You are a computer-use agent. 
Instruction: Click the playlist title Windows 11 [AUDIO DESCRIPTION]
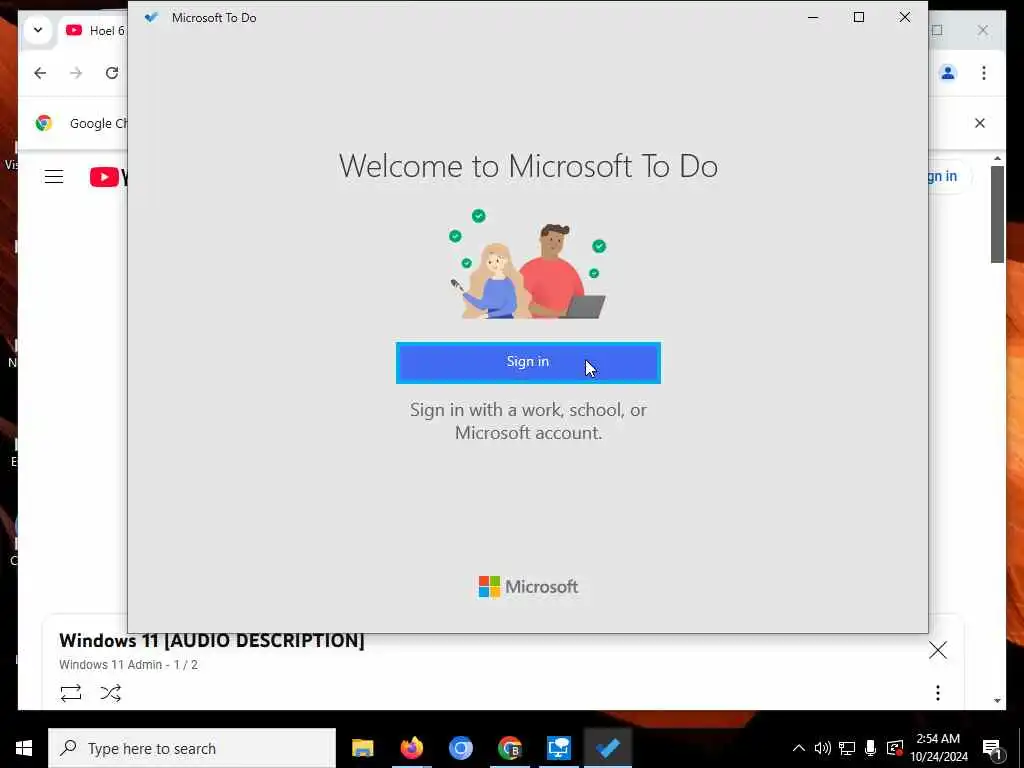pos(212,641)
